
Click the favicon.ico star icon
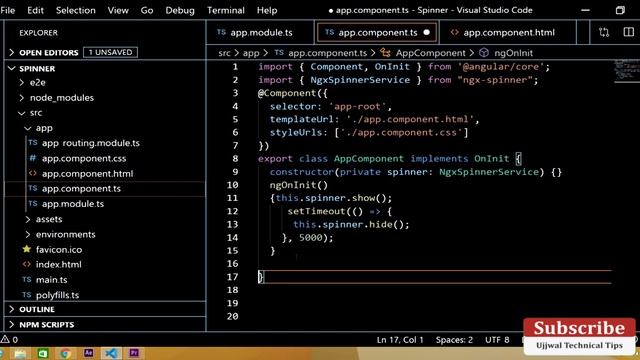click(27, 249)
